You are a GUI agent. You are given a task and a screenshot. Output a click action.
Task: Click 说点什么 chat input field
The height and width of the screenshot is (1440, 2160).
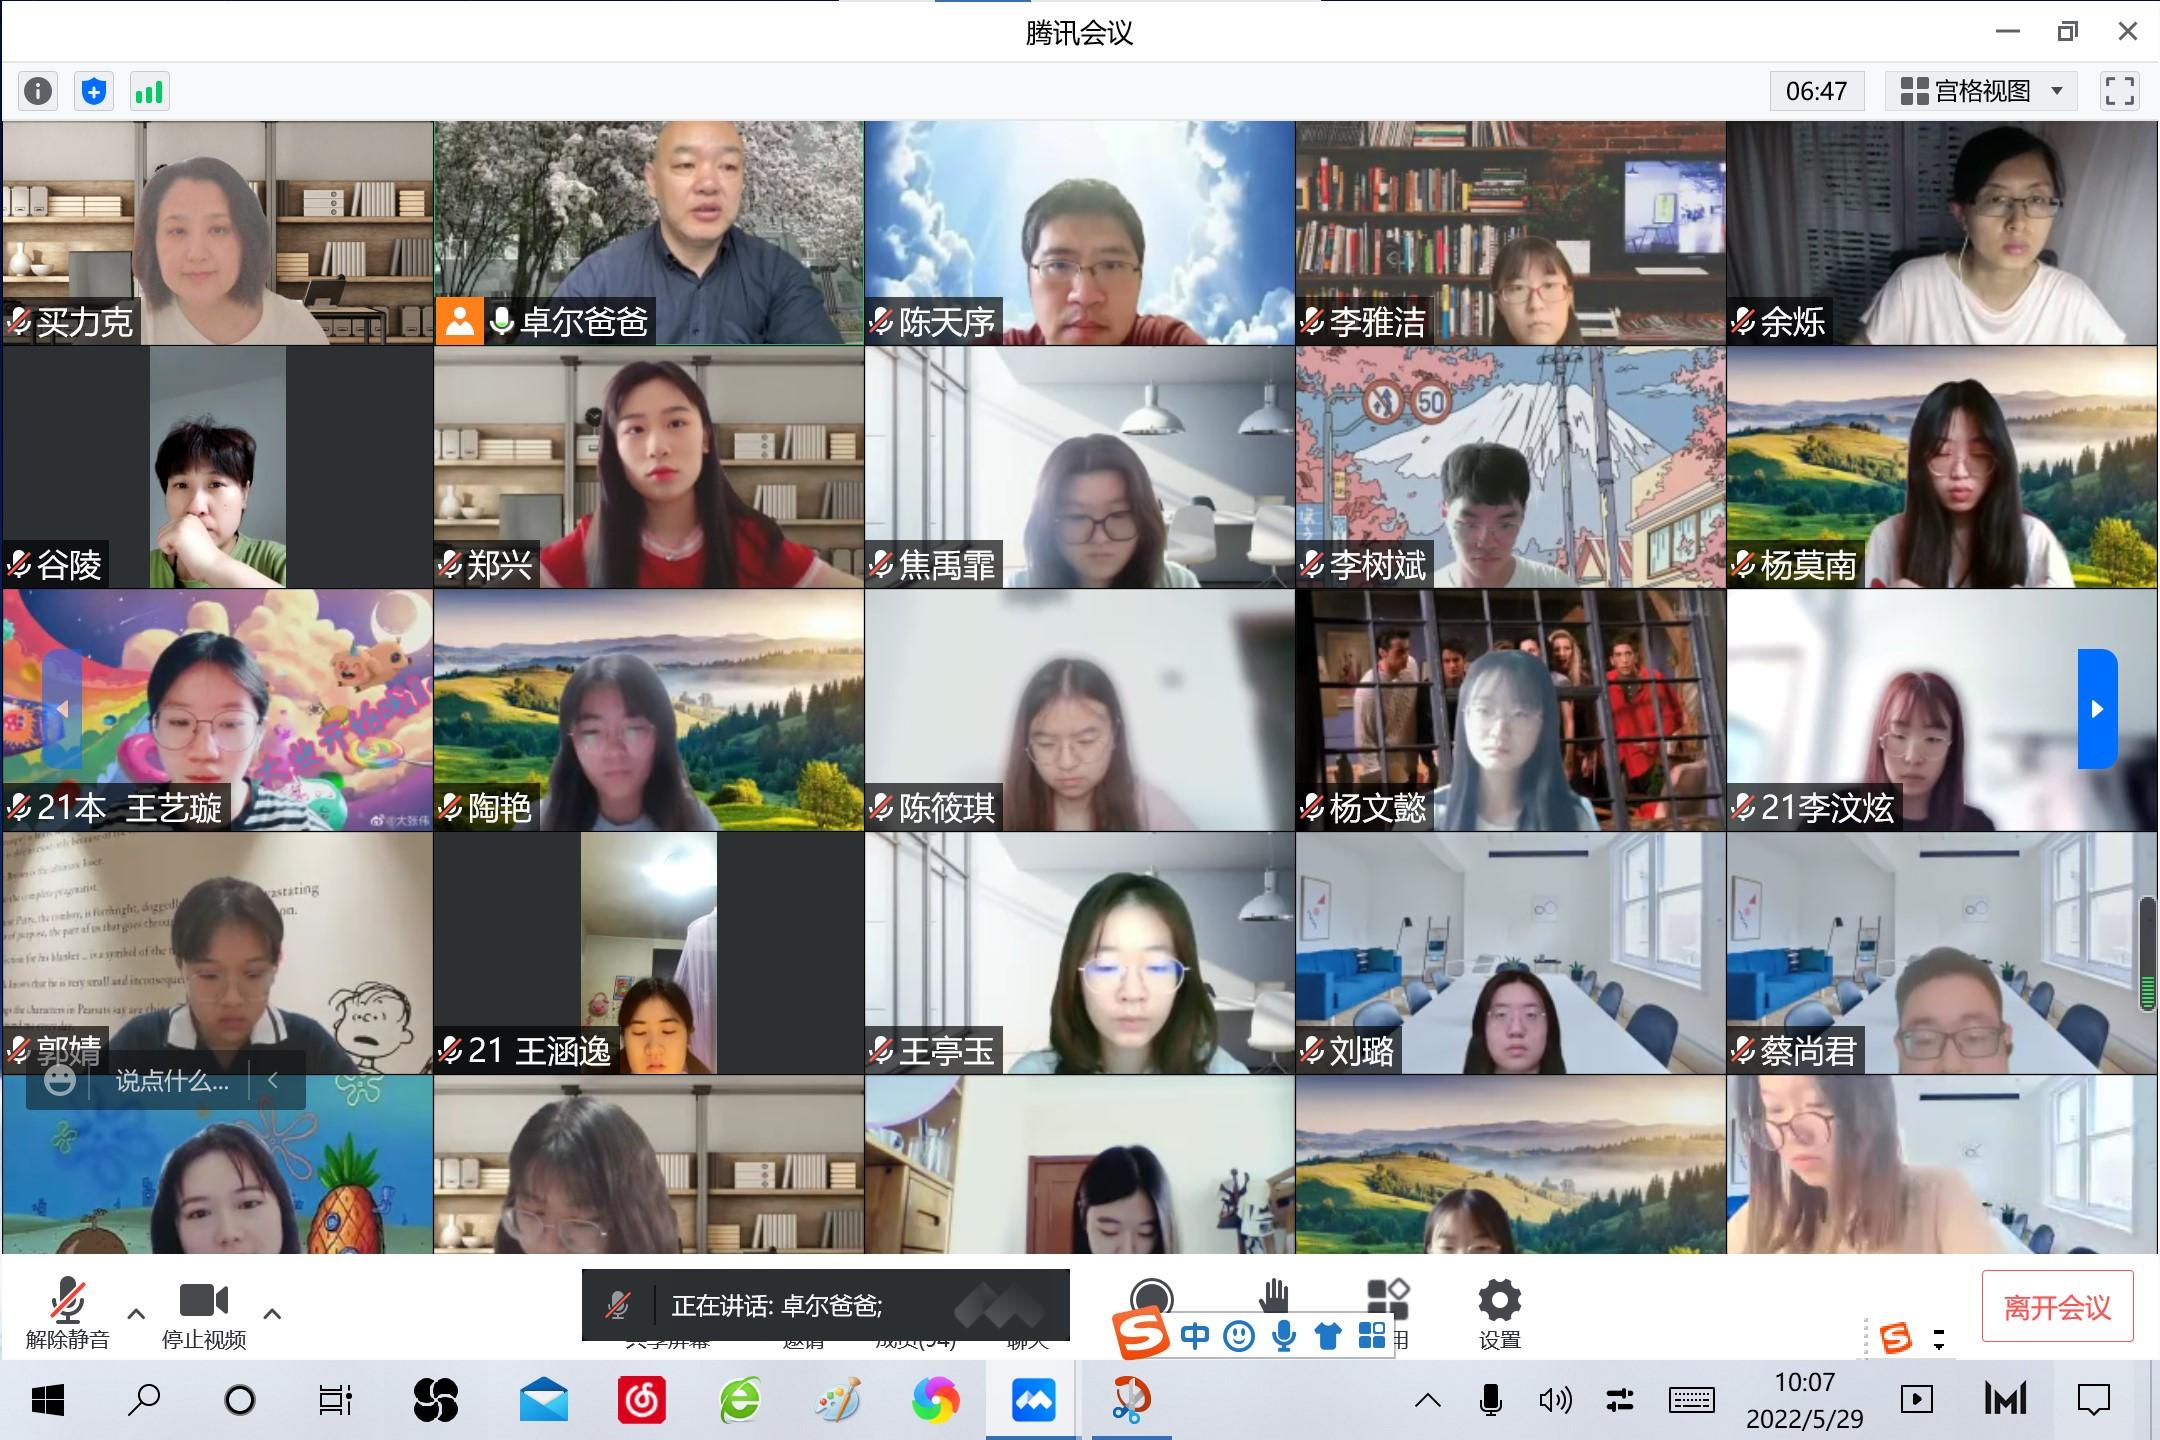[172, 1081]
